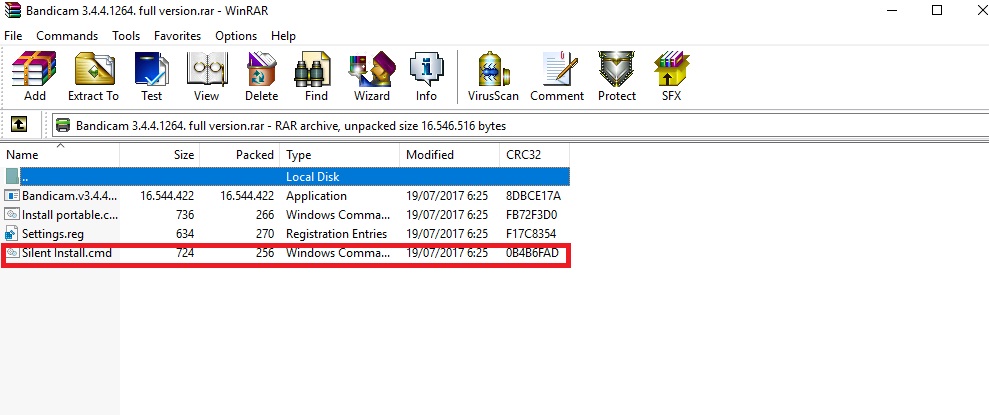This screenshot has width=989, height=415.
Task: Select the Settings.reg file name
Action: (53, 233)
